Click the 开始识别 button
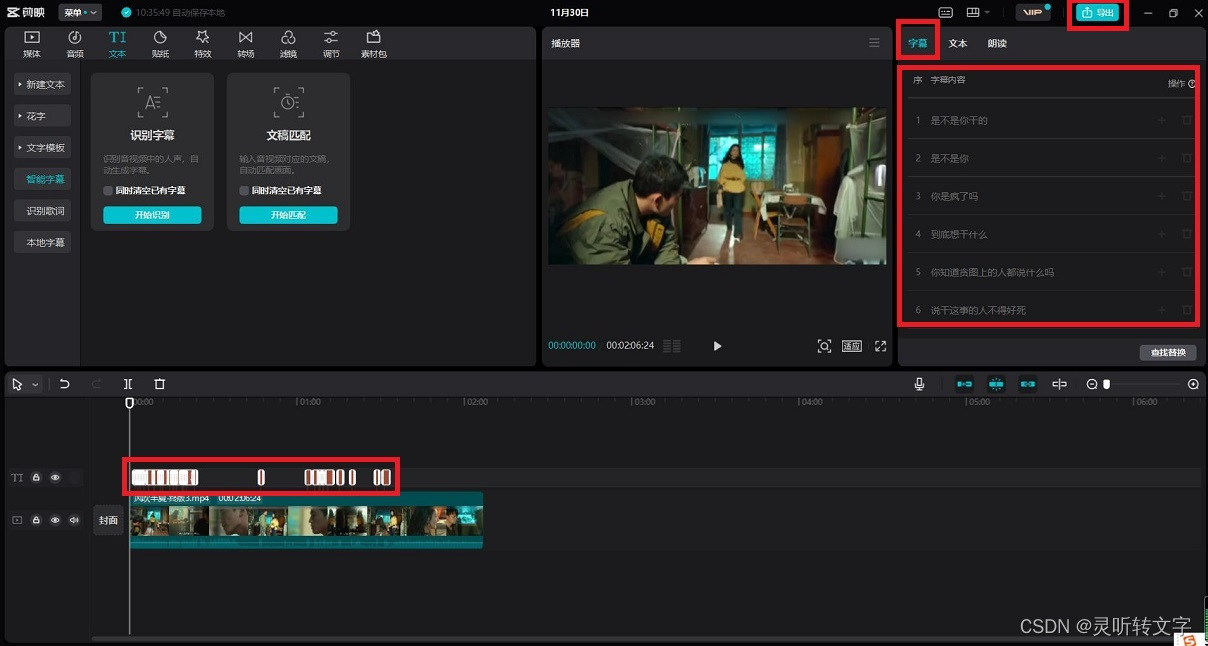Image resolution: width=1208 pixels, height=646 pixels. click(x=152, y=215)
